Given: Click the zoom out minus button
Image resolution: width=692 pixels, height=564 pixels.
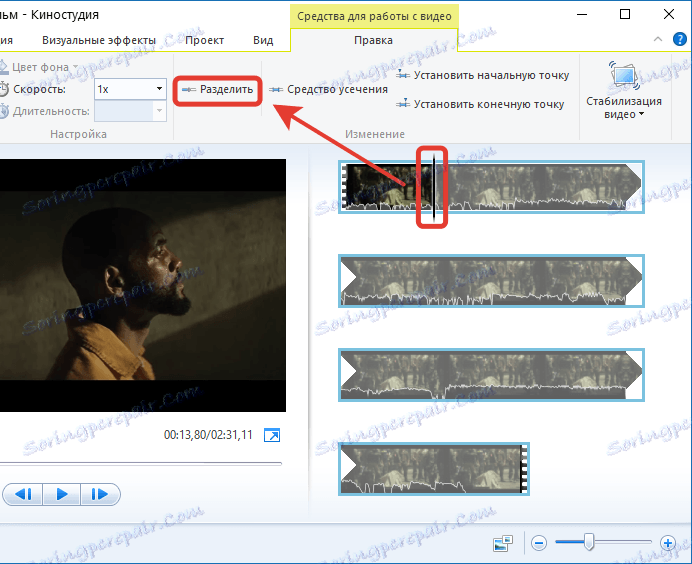Looking at the screenshot, I should (x=539, y=543).
